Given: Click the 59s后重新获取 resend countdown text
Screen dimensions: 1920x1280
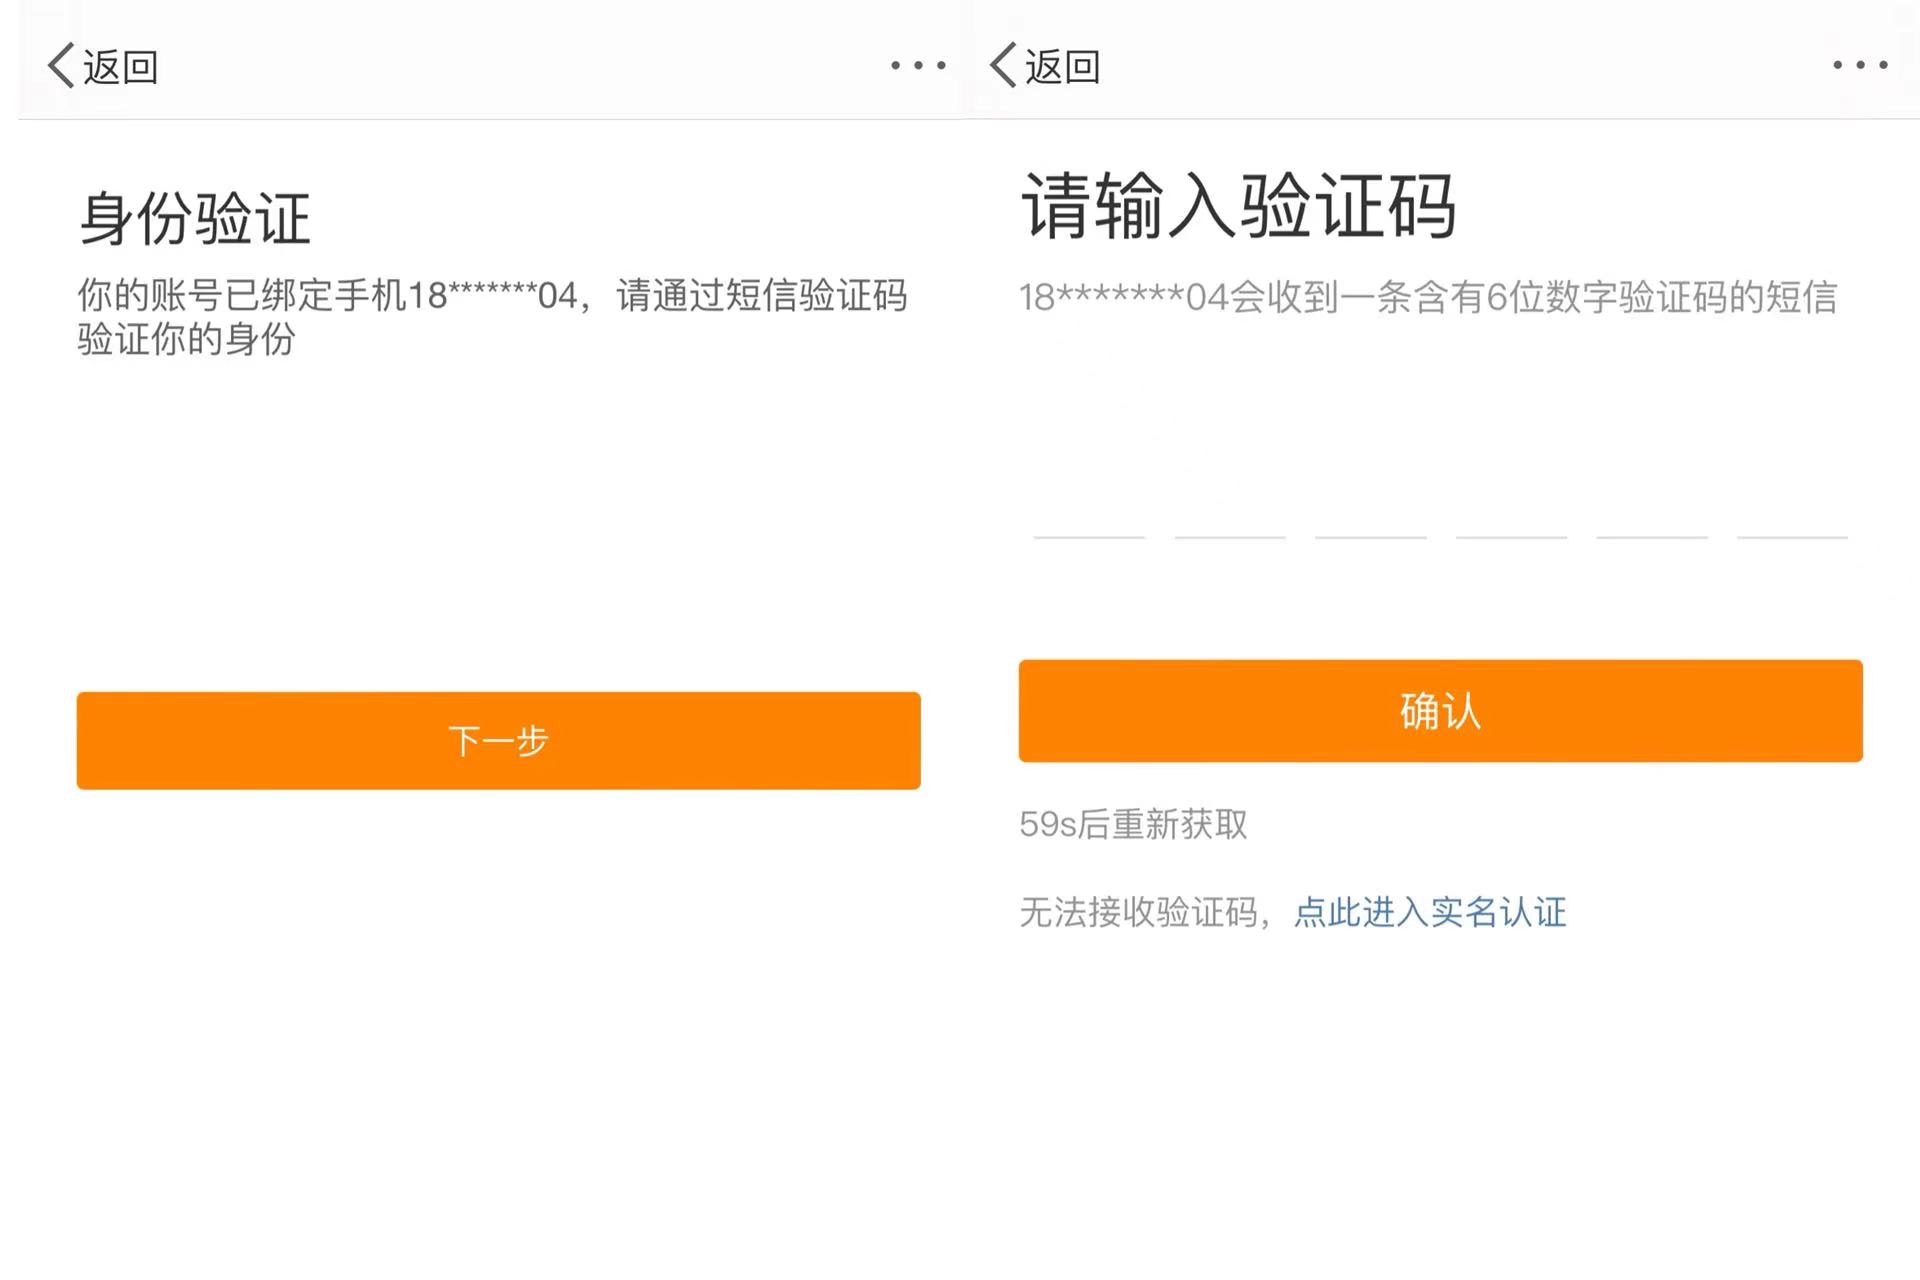Looking at the screenshot, I should (1133, 824).
